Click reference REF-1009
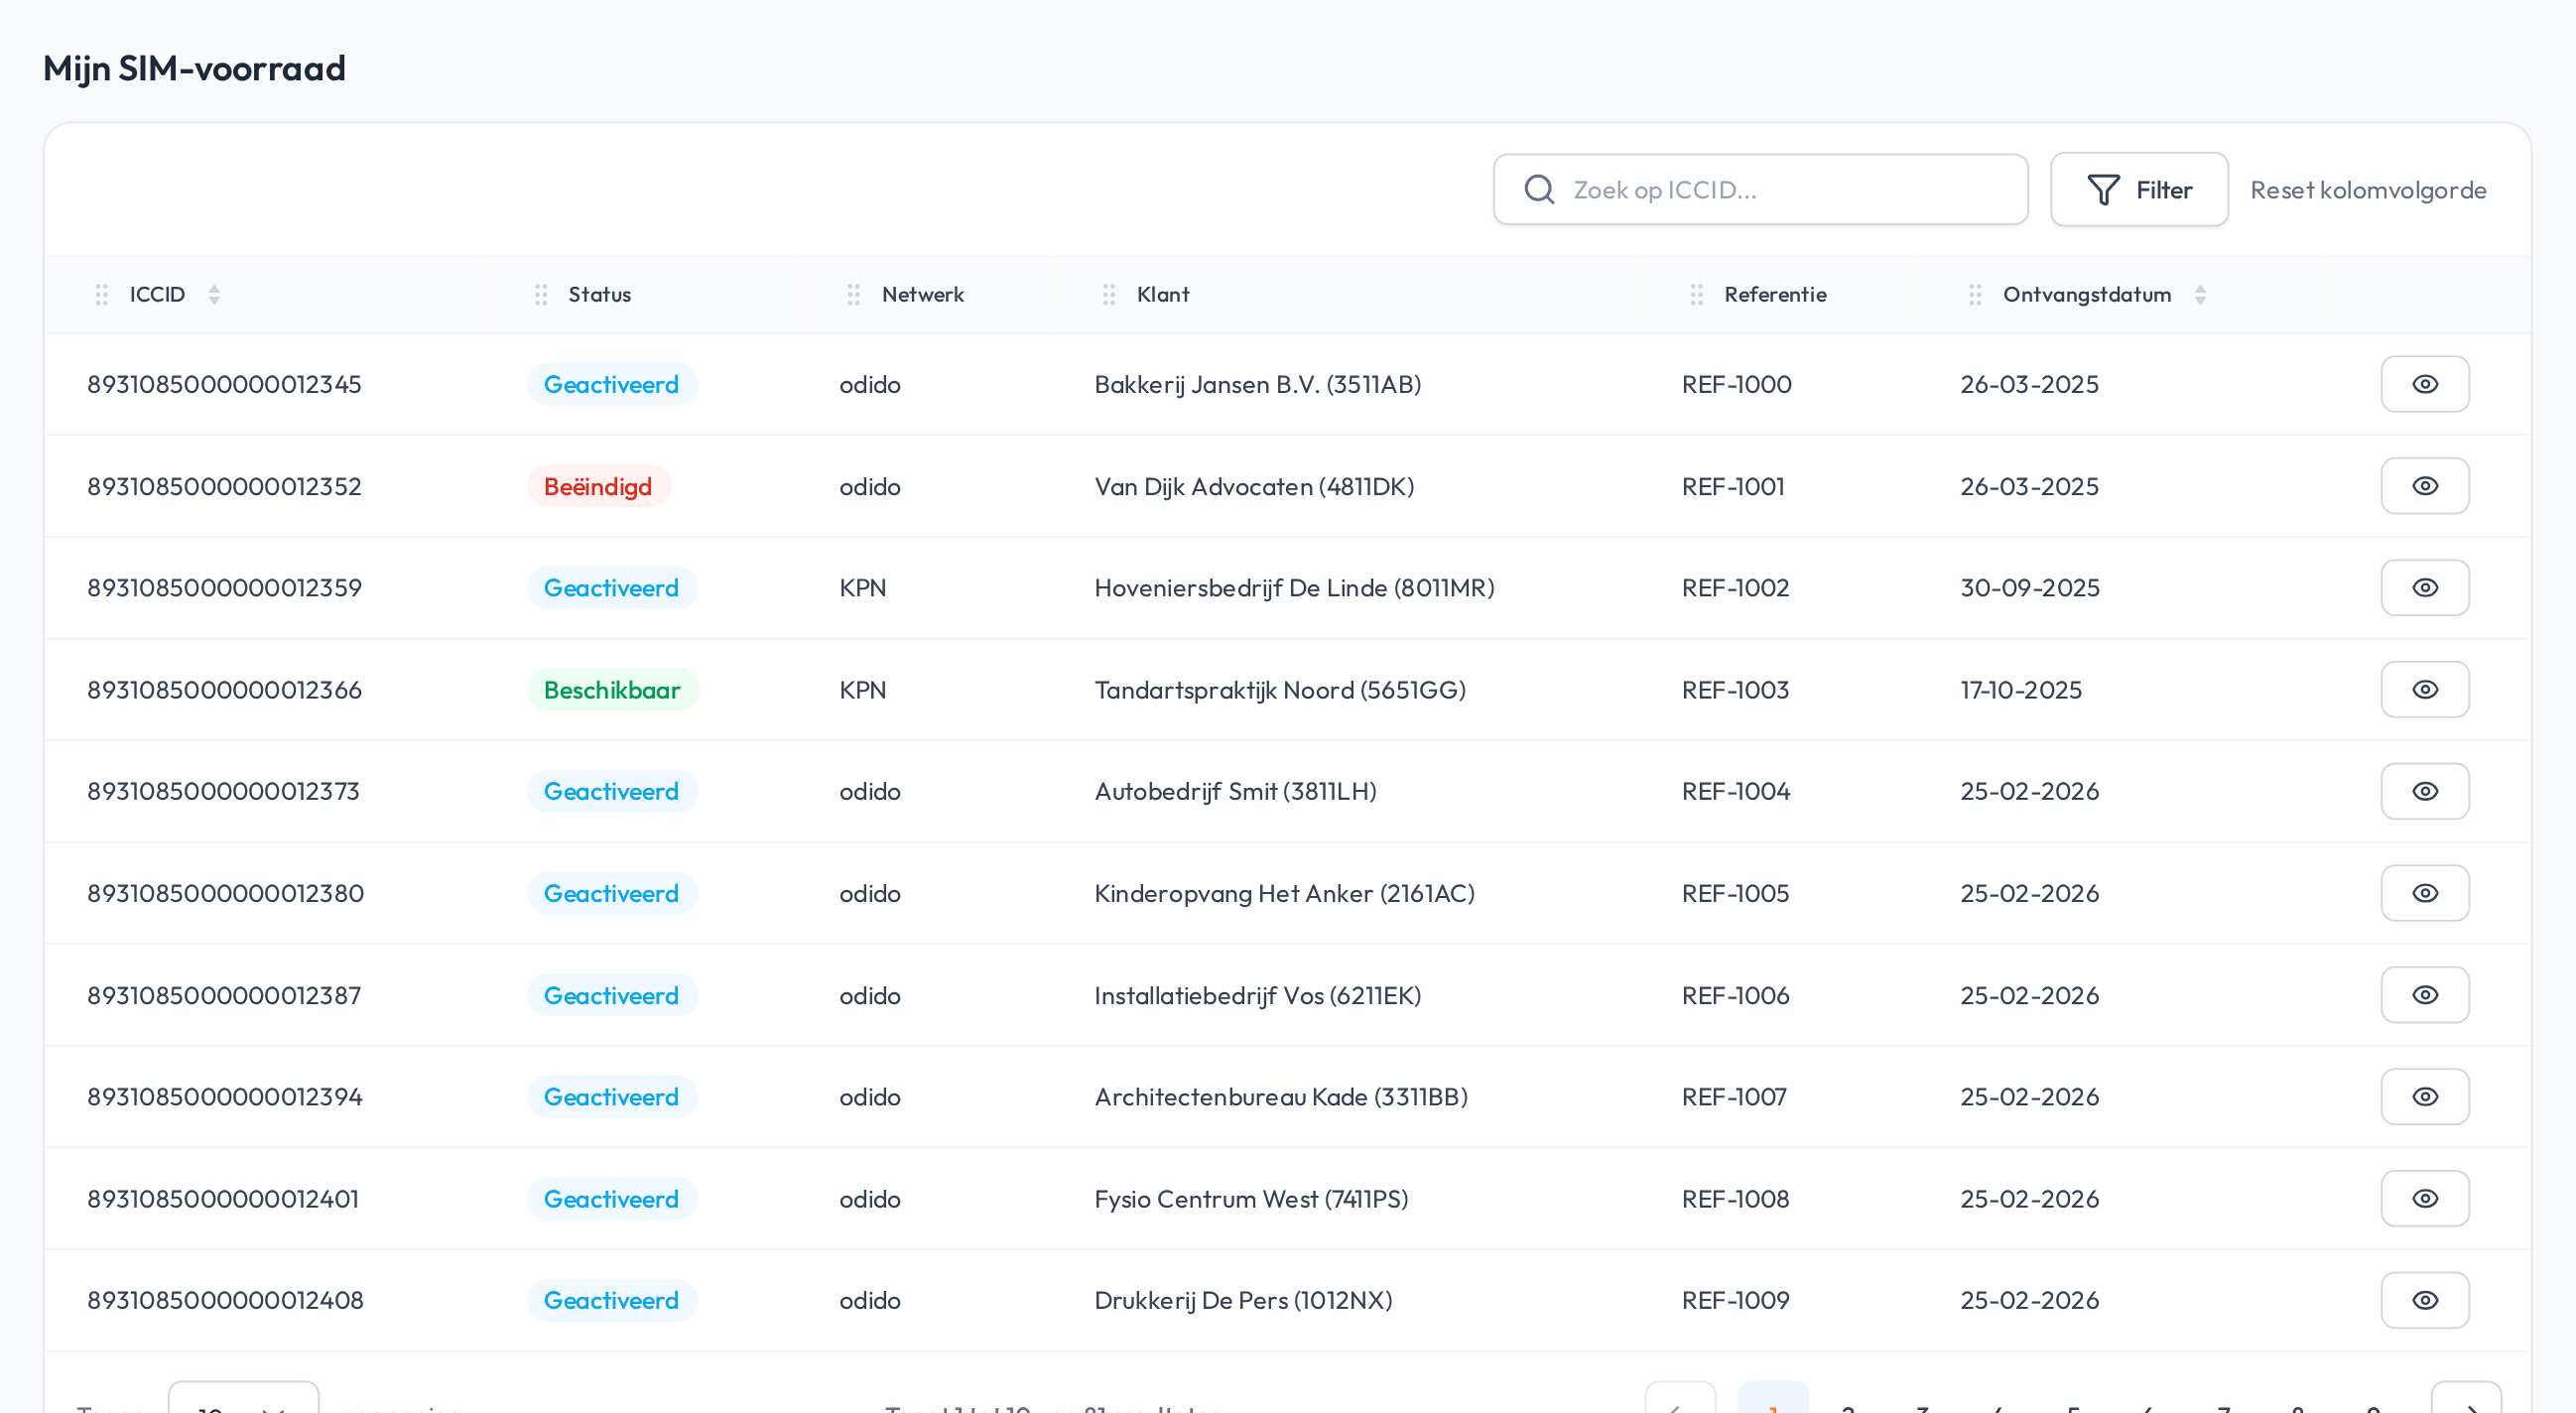 point(1735,1300)
